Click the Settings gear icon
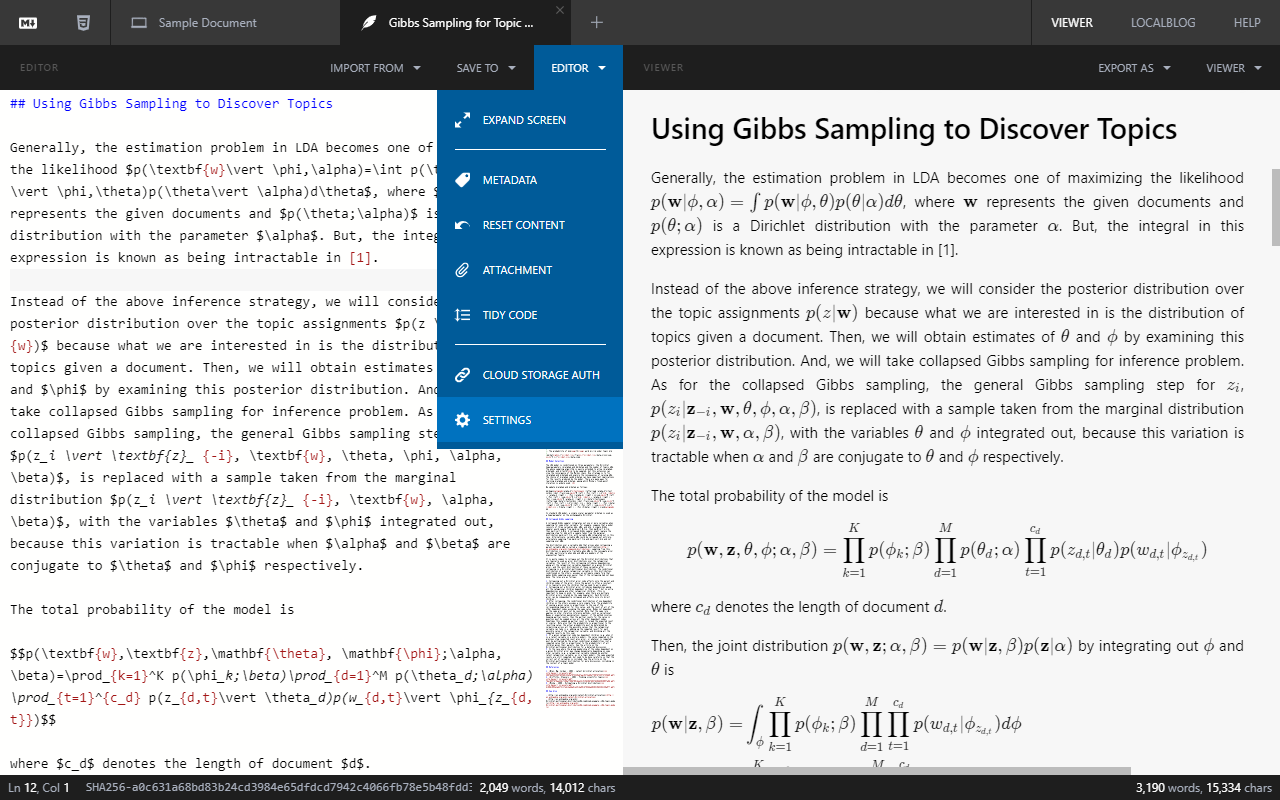The image size is (1280, 800). (x=462, y=420)
